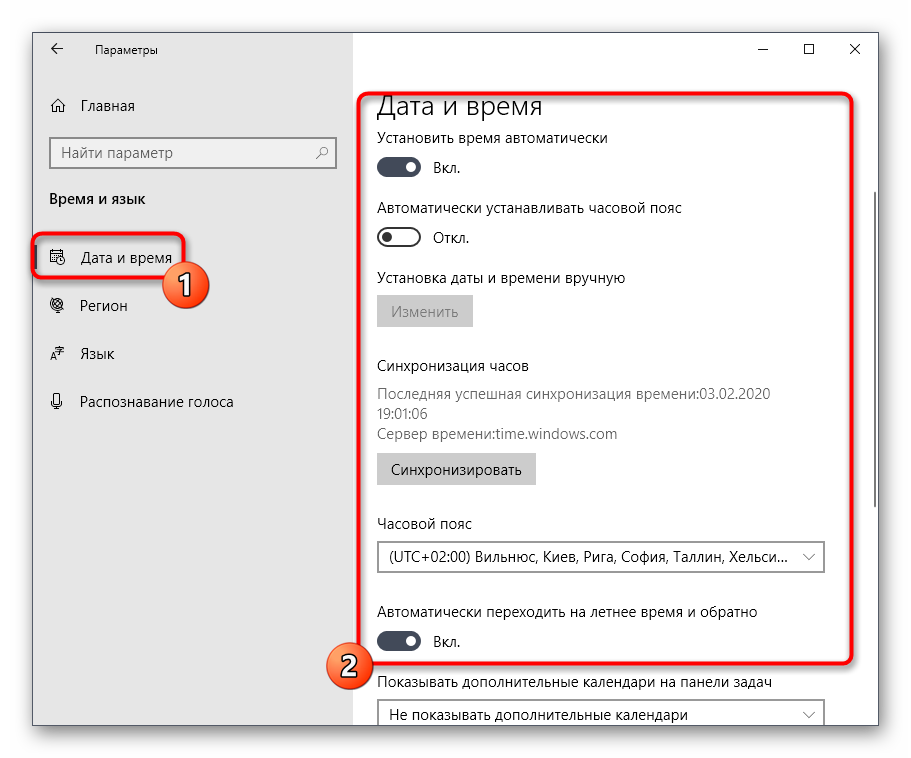Enable Автоматически устанавливать часовой пояс switch
Image resolution: width=911 pixels, height=758 pixels.
tap(399, 238)
